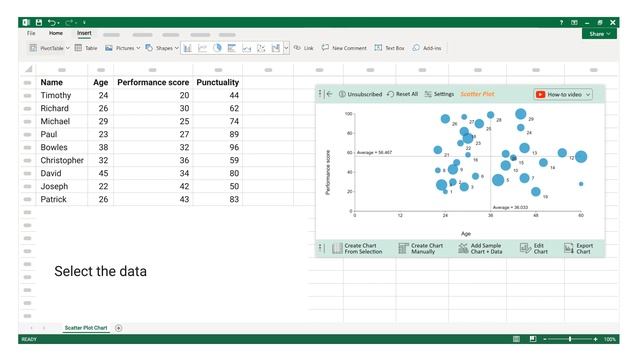Click the Edit Chart button
The width and height of the screenshot is (640, 360).
coord(534,249)
